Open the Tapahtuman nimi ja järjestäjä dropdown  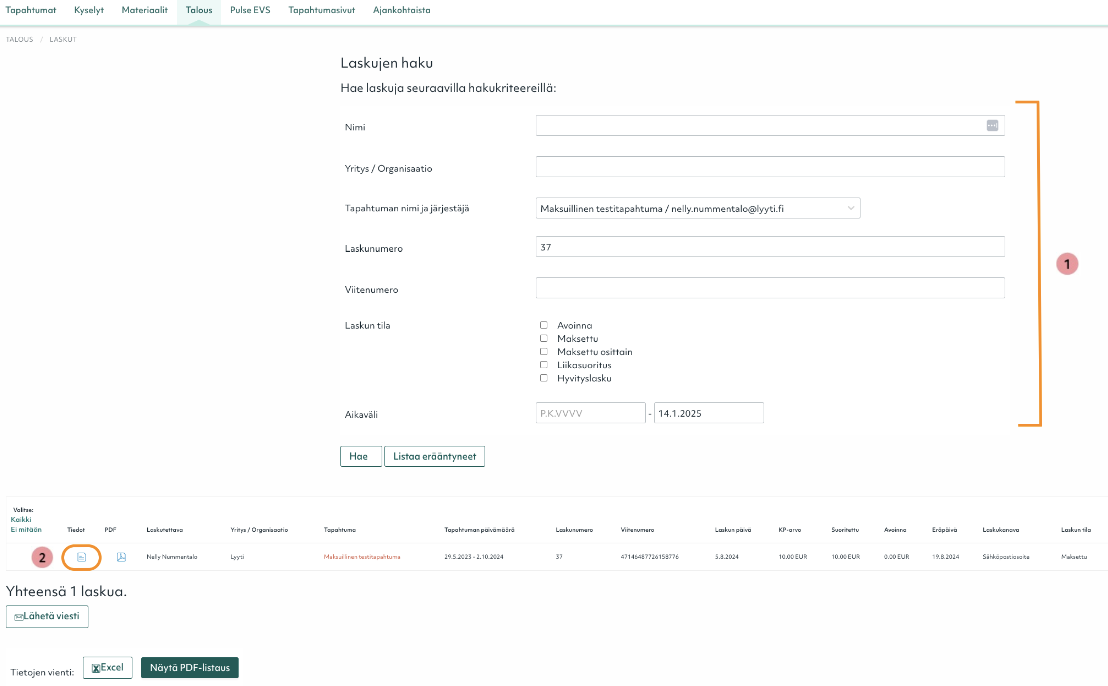[x=698, y=208]
